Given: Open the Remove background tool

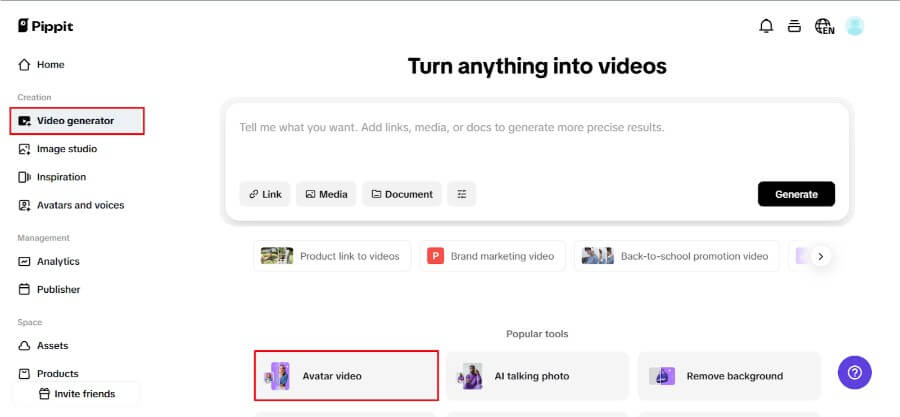Looking at the screenshot, I should (729, 376).
